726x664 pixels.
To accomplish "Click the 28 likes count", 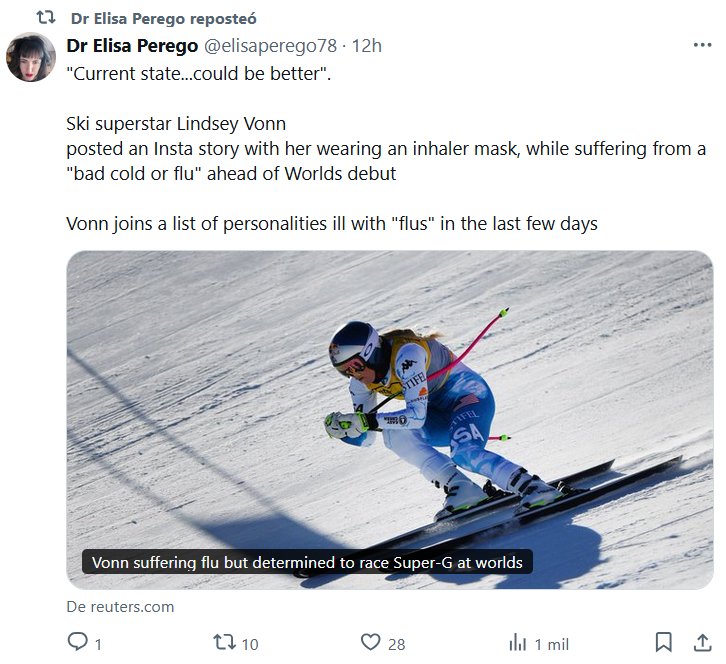I will point(397,644).
